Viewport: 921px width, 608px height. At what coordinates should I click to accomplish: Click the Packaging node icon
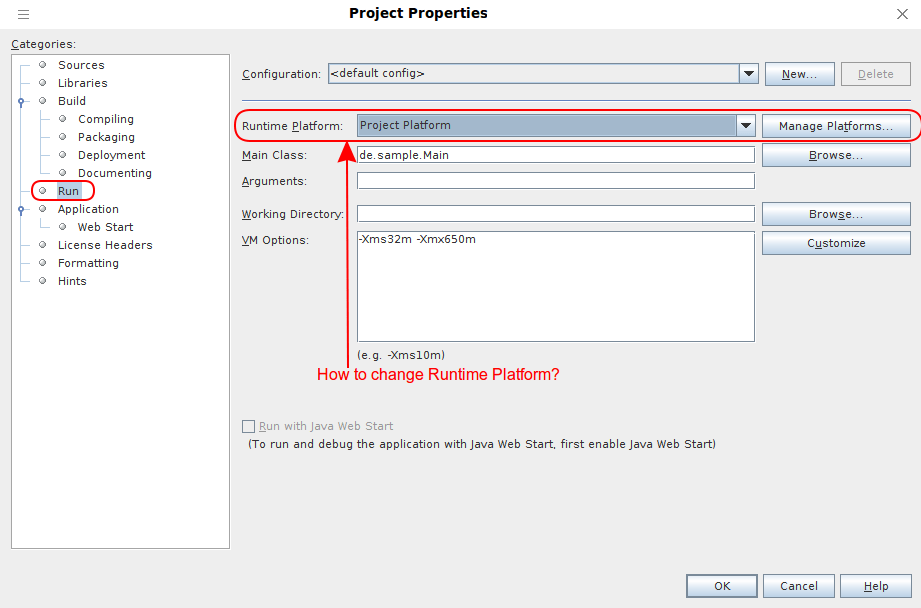click(x=60, y=137)
